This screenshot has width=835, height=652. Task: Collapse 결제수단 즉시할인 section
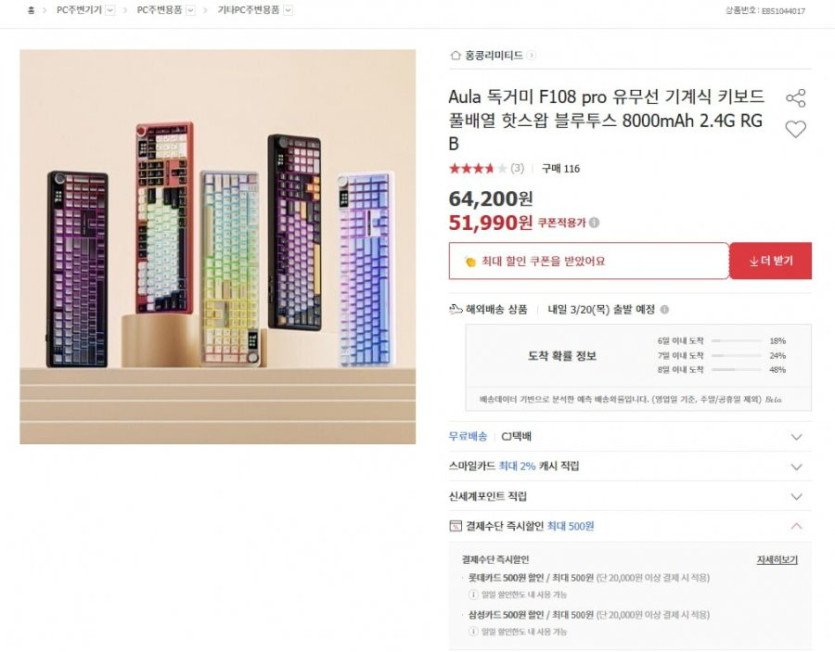pyautogui.click(x=630, y=526)
